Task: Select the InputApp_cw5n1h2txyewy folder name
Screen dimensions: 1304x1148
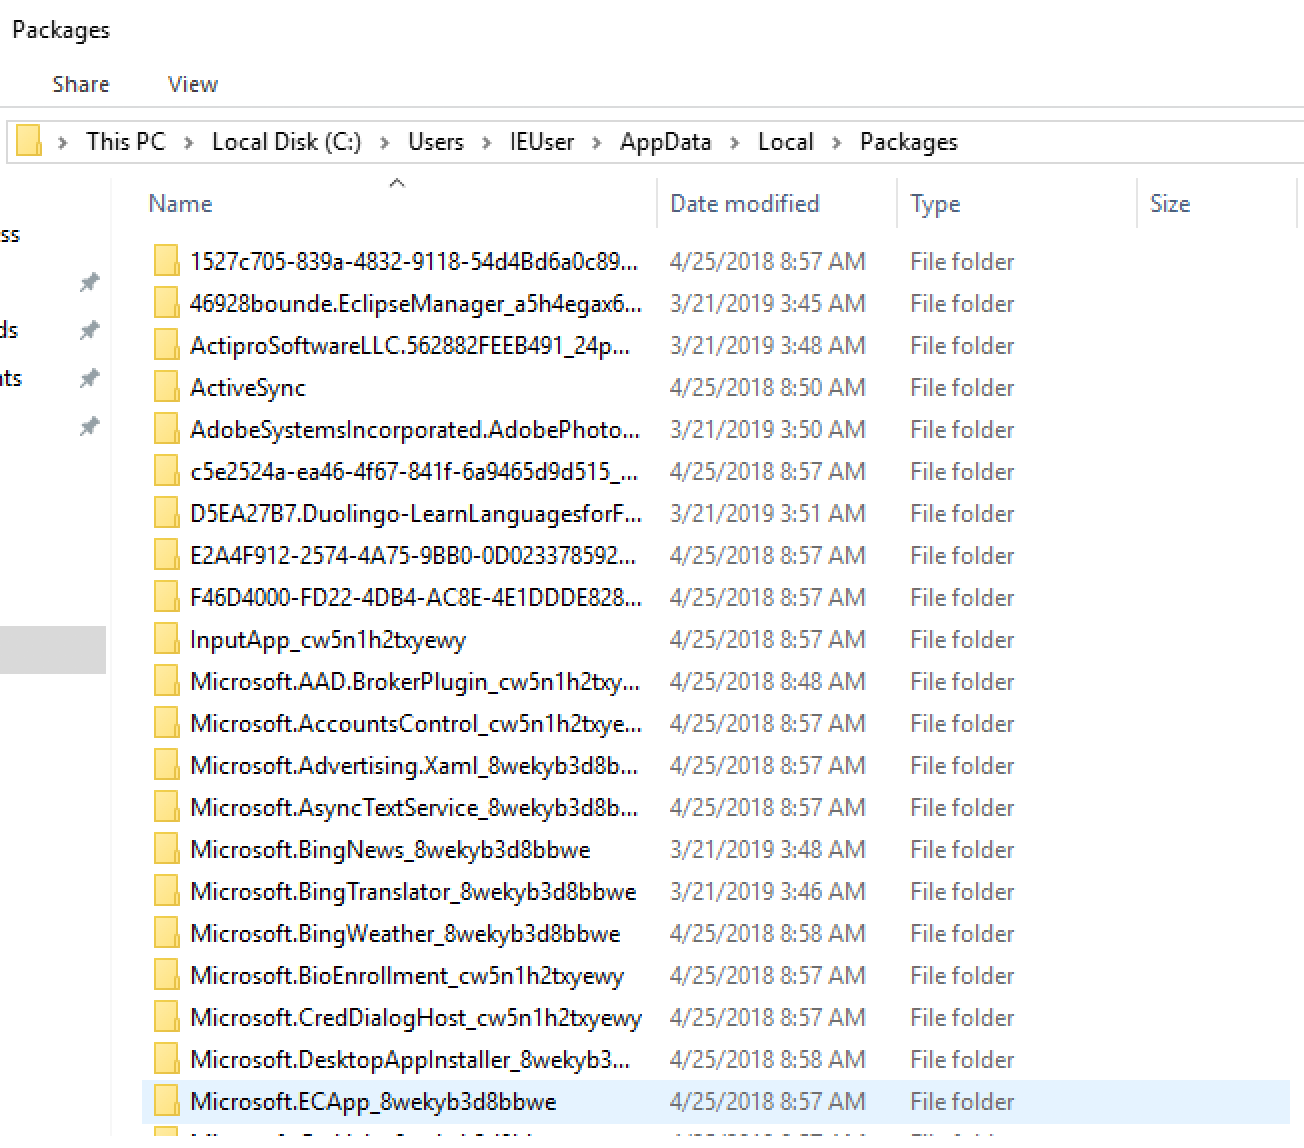Action: point(328,640)
